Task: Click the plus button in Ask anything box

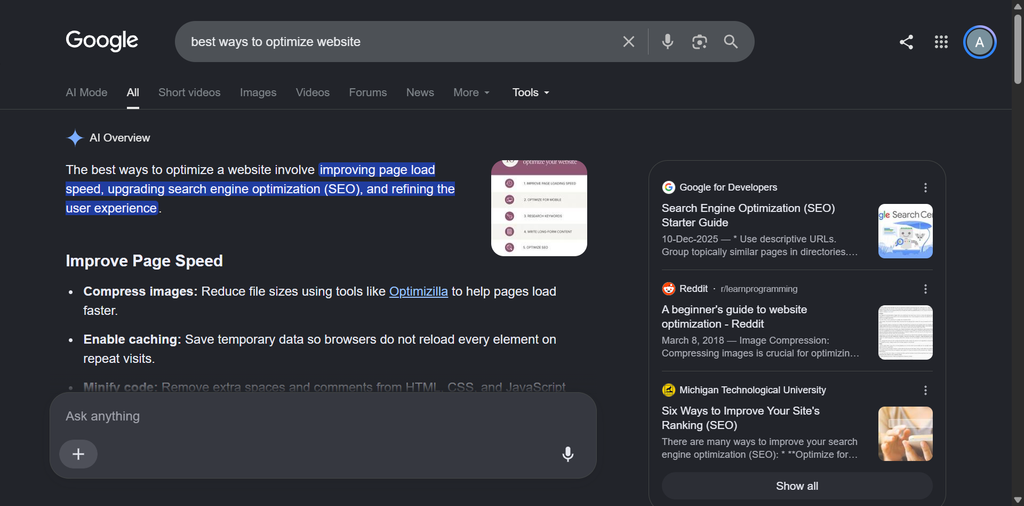Action: point(78,454)
